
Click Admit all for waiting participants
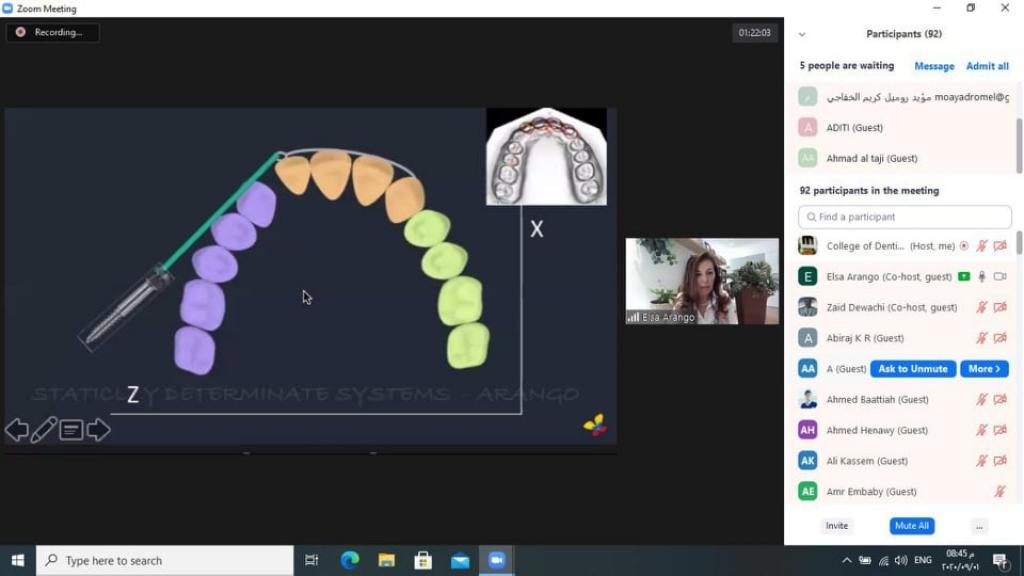point(987,66)
